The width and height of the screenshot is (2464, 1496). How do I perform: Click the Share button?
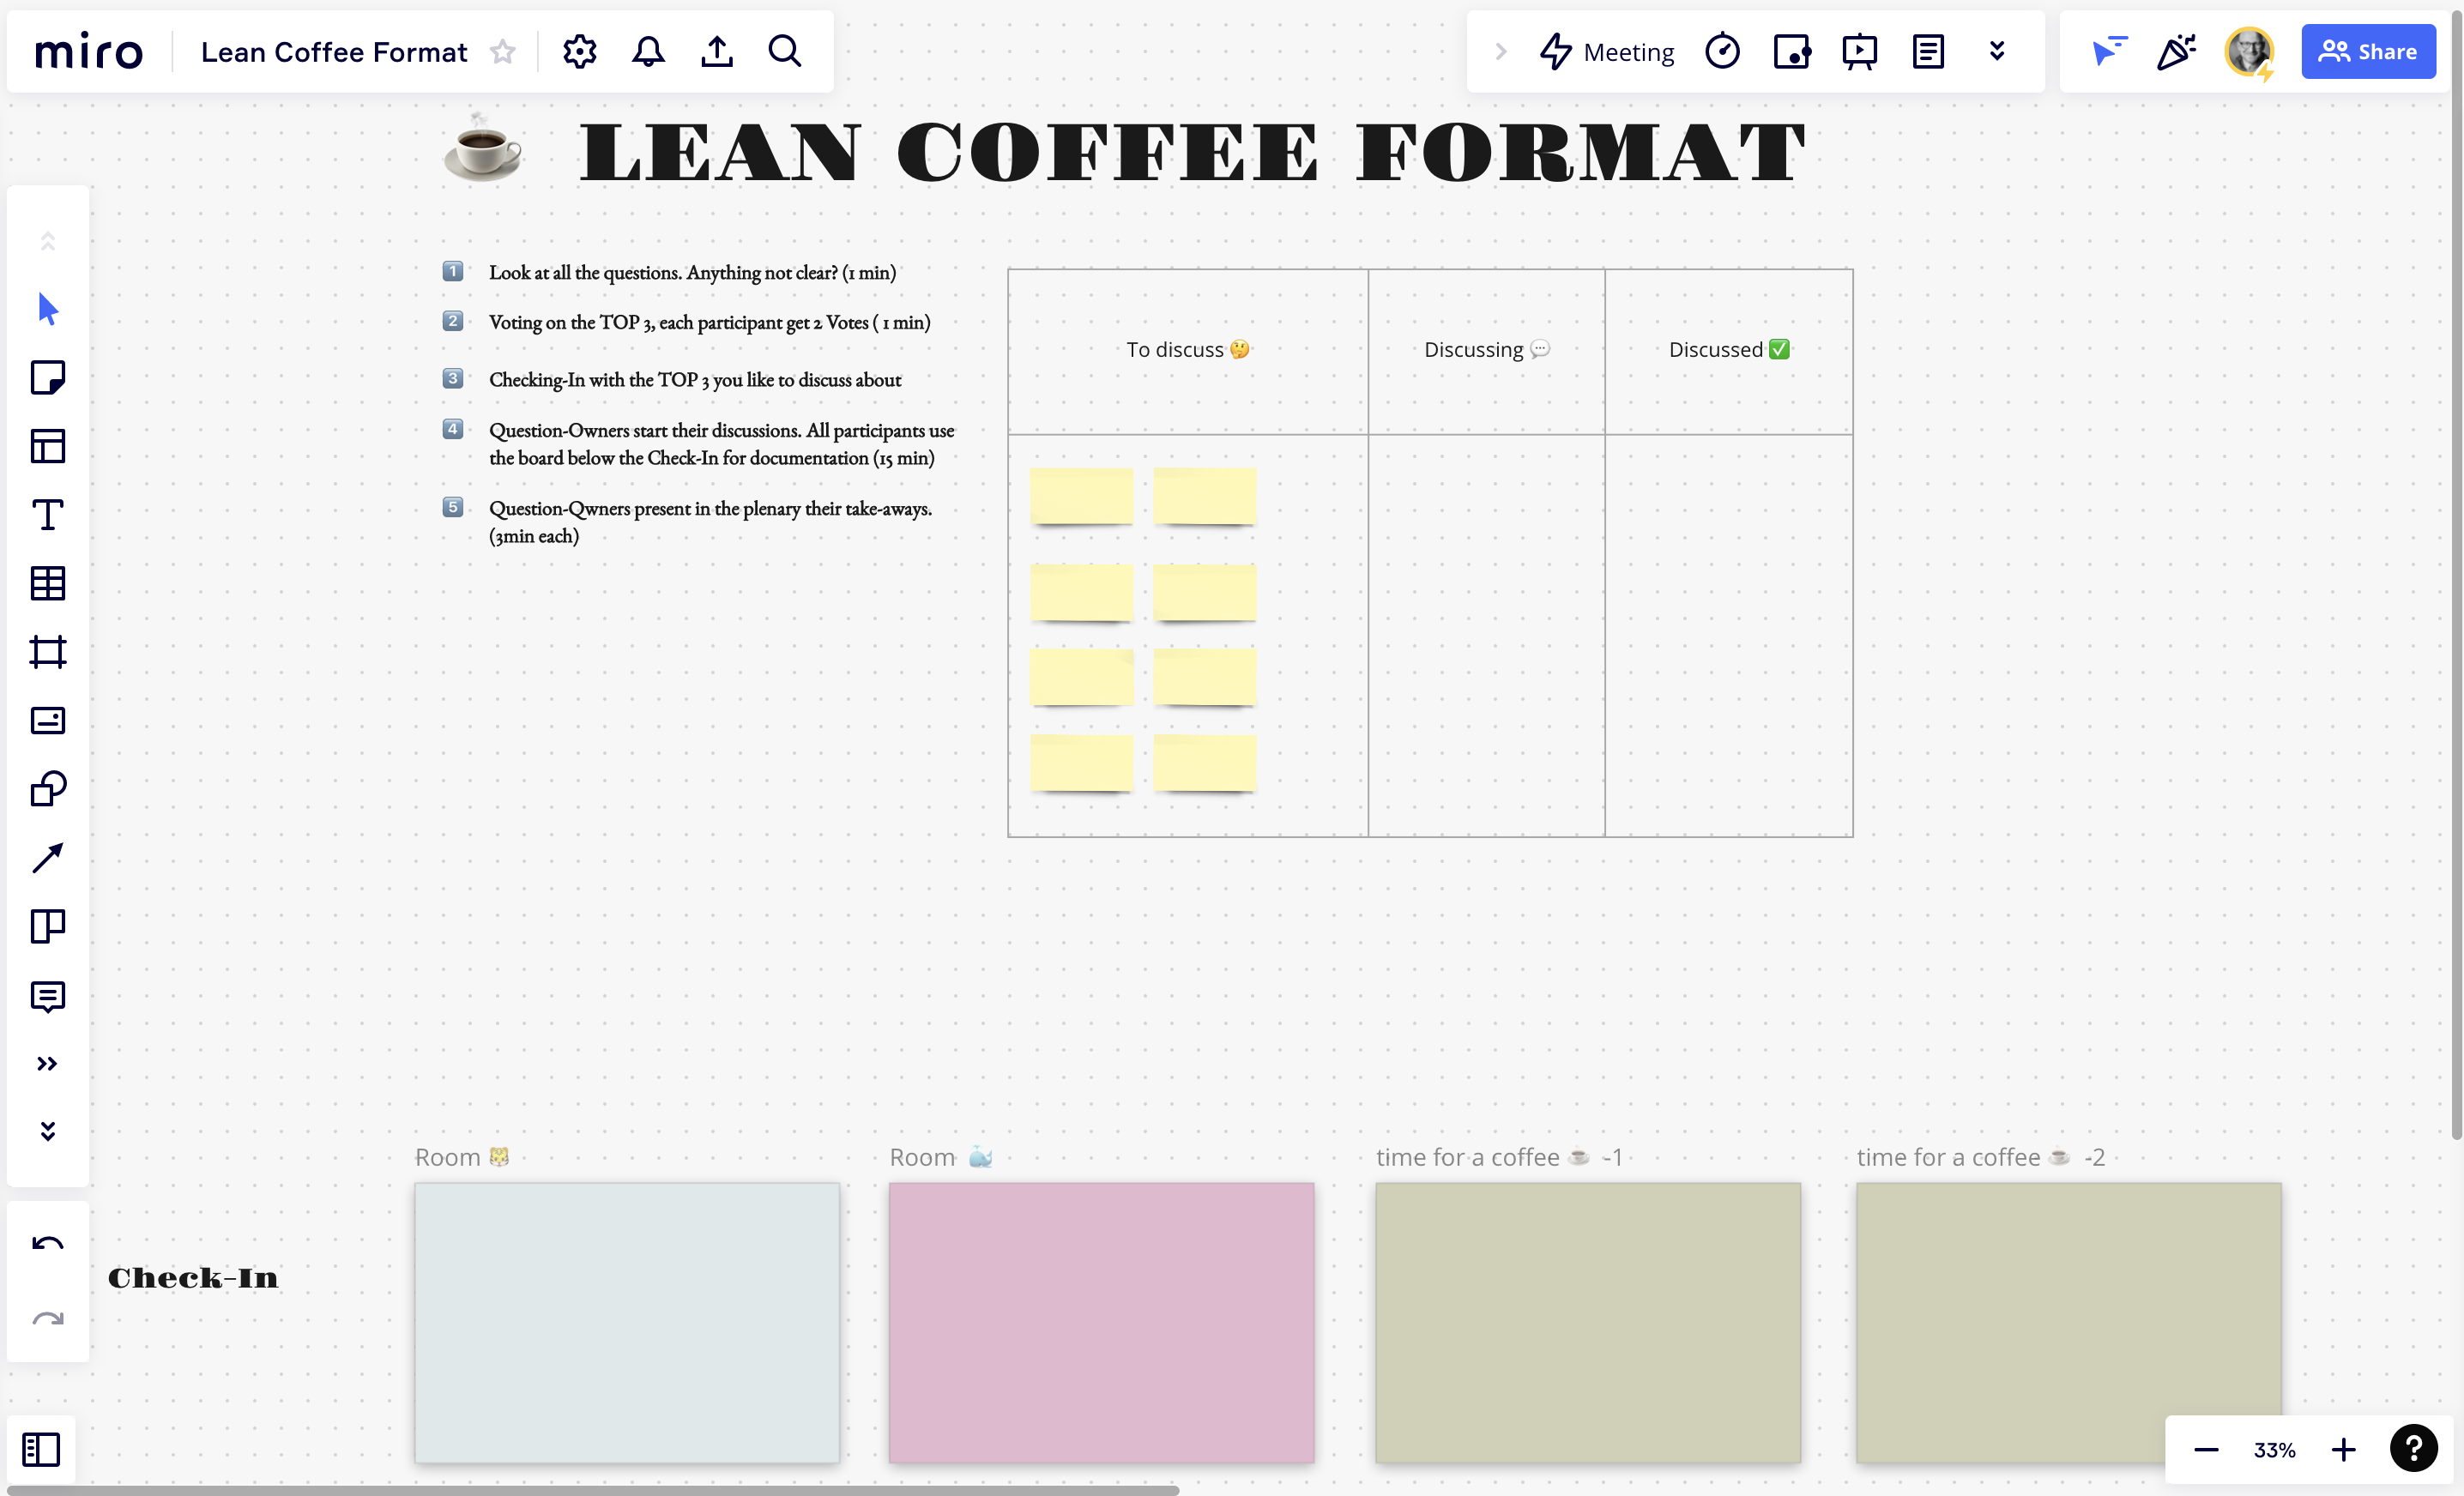click(x=2367, y=52)
